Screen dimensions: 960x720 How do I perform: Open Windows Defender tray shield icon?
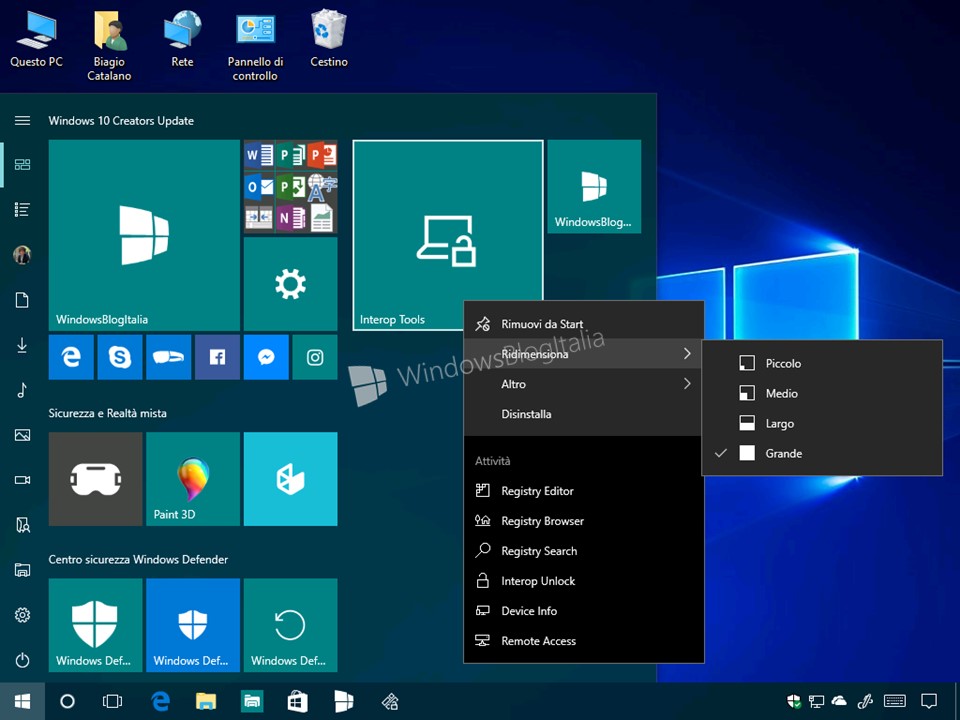tap(793, 701)
